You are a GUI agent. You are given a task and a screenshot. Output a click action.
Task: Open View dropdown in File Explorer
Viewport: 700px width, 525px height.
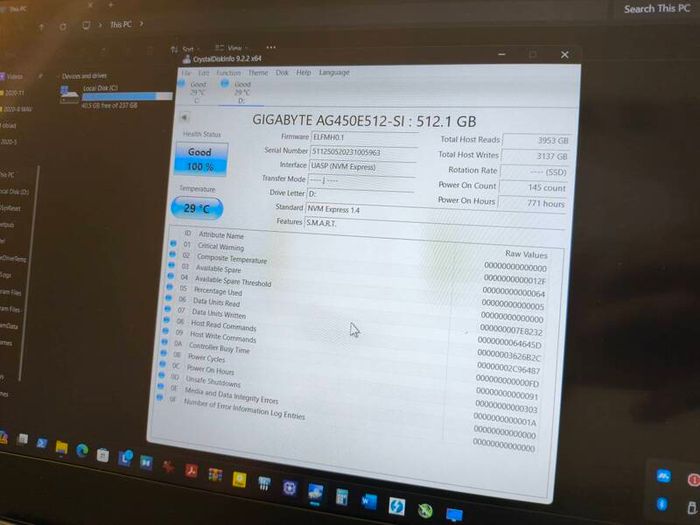231,48
